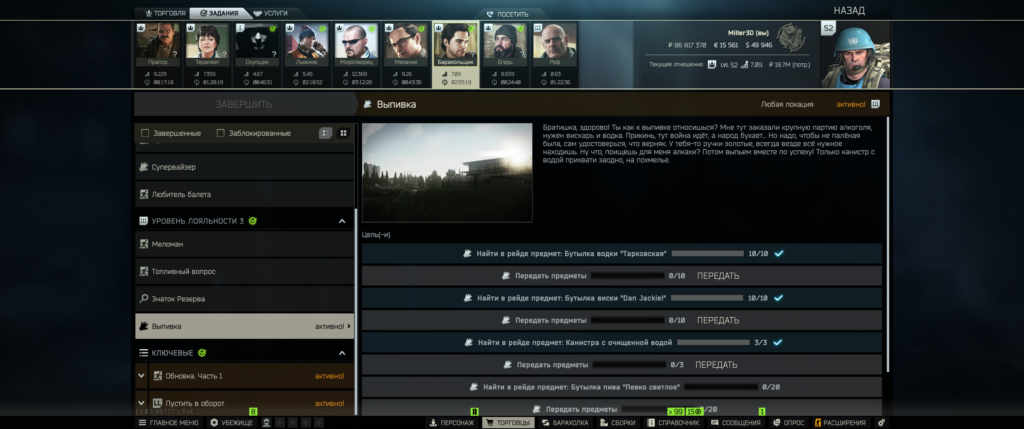
Task: Open the ЗАДАНИЯ tab
Action: coord(219,13)
